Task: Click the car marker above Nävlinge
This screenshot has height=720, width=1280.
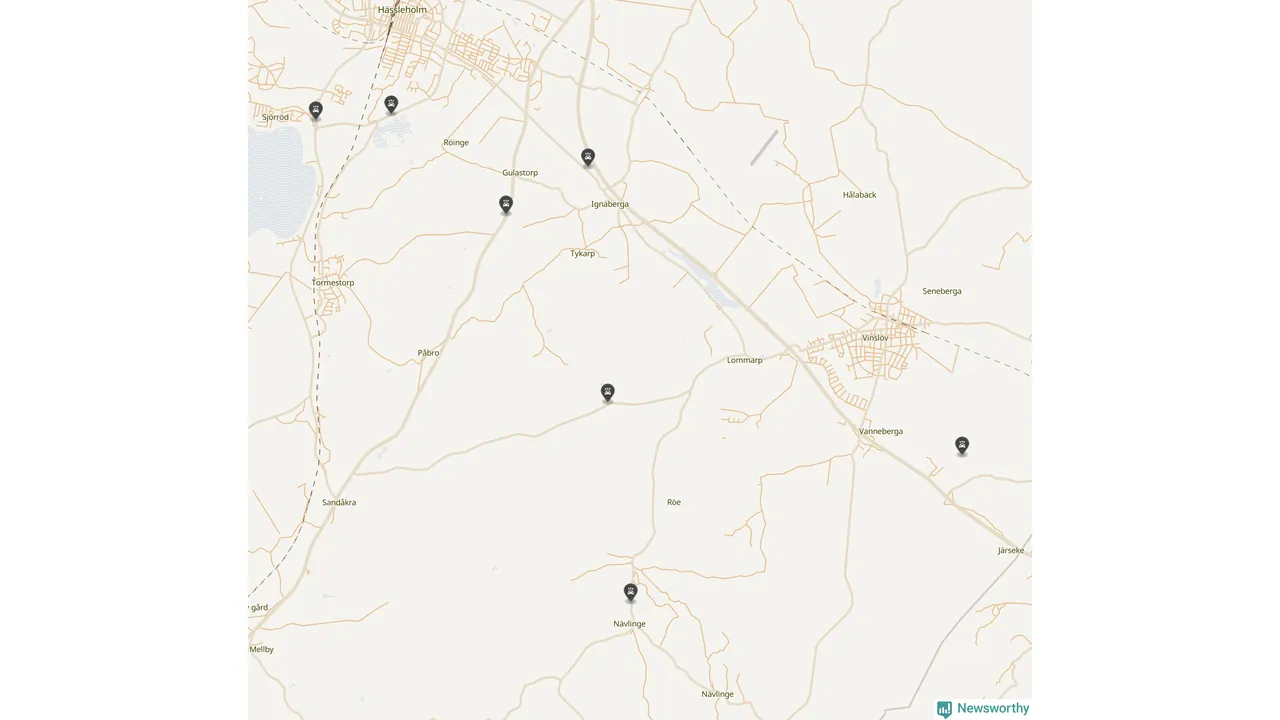Action: [631, 592]
